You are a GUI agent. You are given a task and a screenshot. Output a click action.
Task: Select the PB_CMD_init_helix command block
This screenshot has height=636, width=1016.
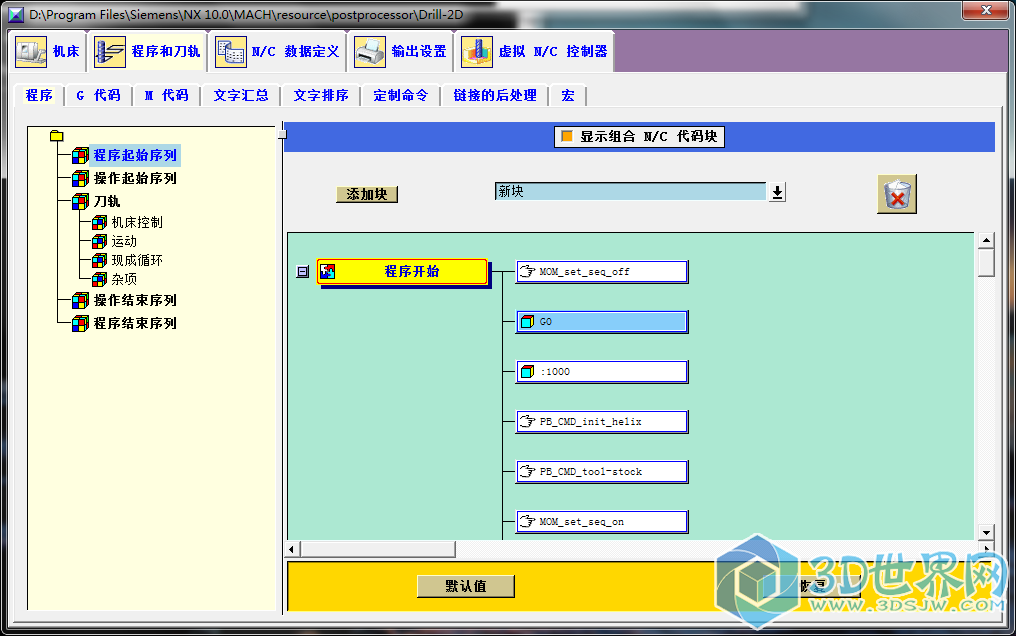[x=601, y=422]
